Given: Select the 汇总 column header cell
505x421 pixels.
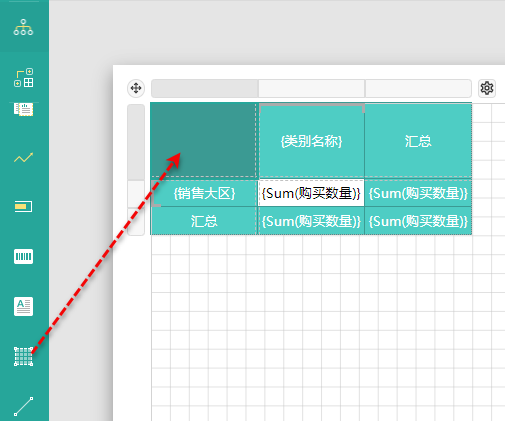Looking at the screenshot, I should [x=418, y=141].
